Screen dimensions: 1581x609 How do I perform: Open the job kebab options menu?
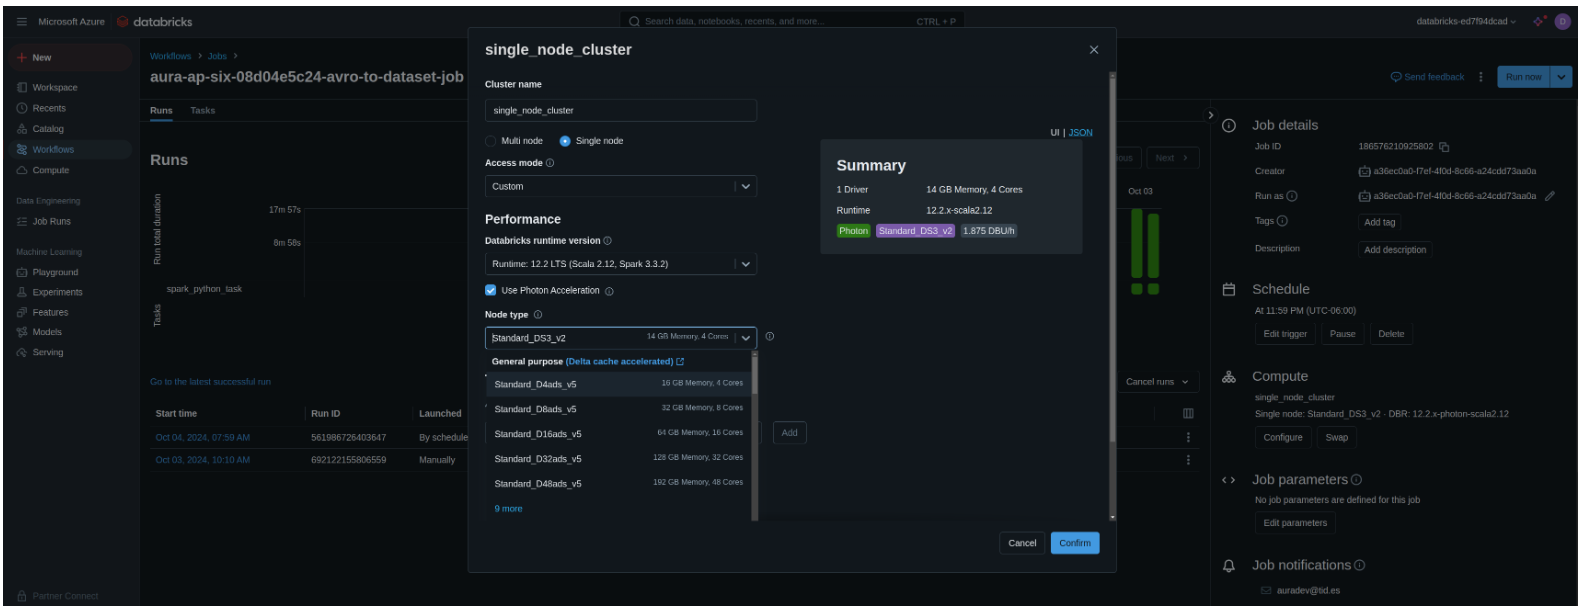coord(1481,77)
